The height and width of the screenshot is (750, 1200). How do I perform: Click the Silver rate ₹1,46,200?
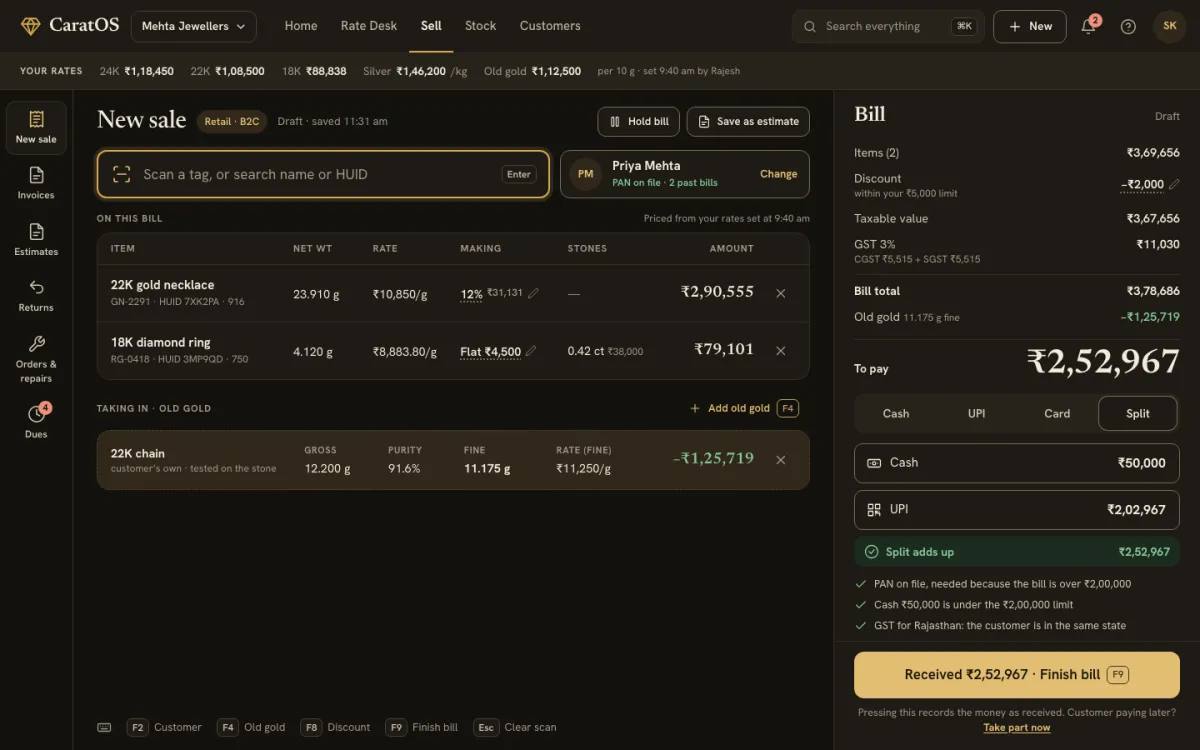point(415,71)
